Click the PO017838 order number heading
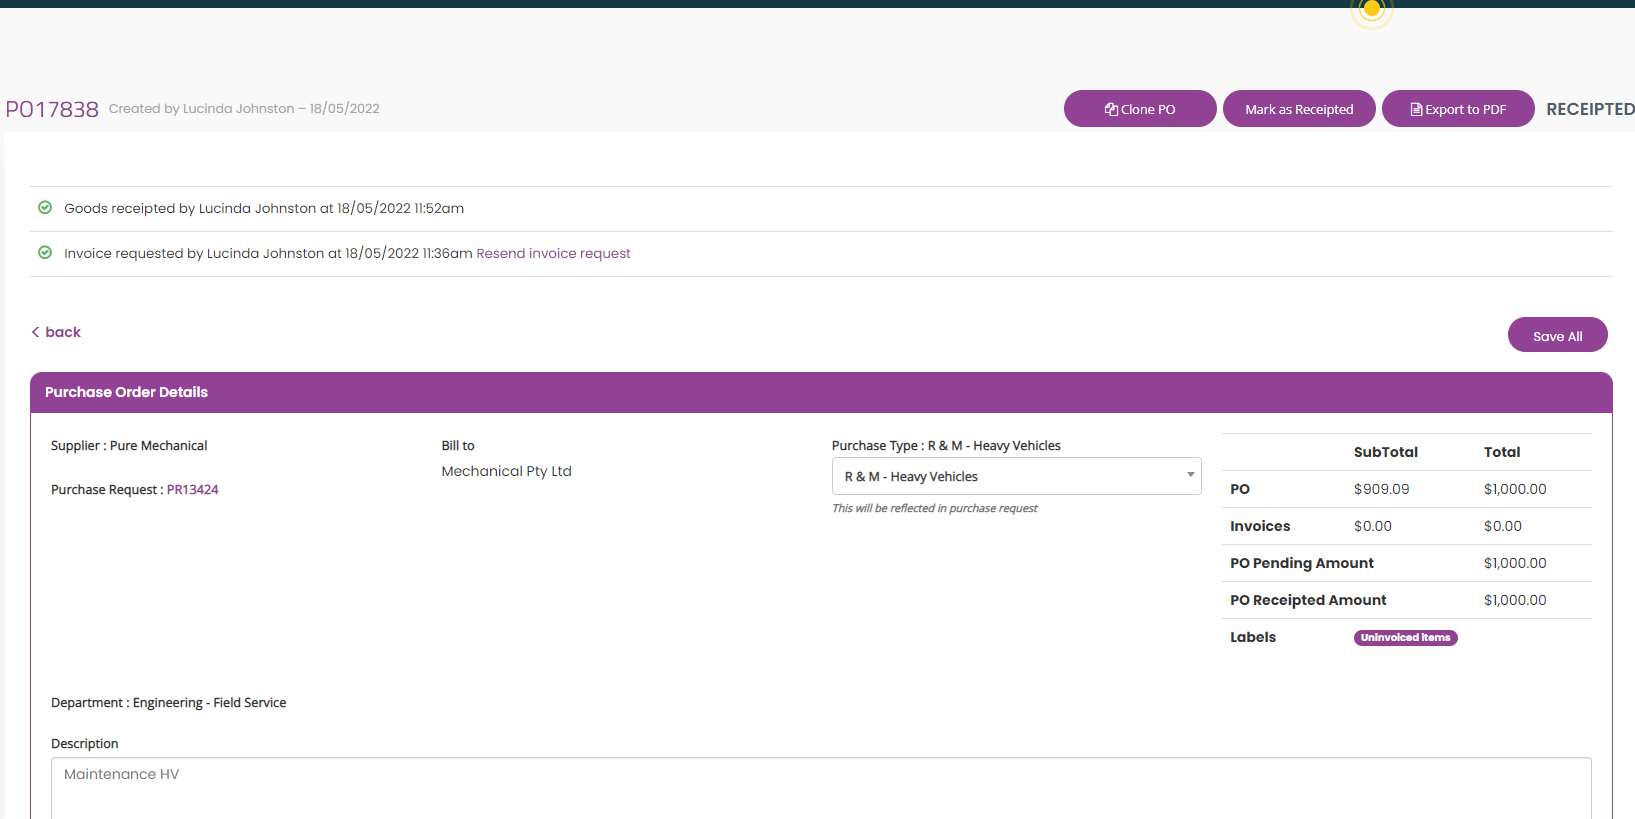Viewport: 1635px width, 819px height. [52, 110]
